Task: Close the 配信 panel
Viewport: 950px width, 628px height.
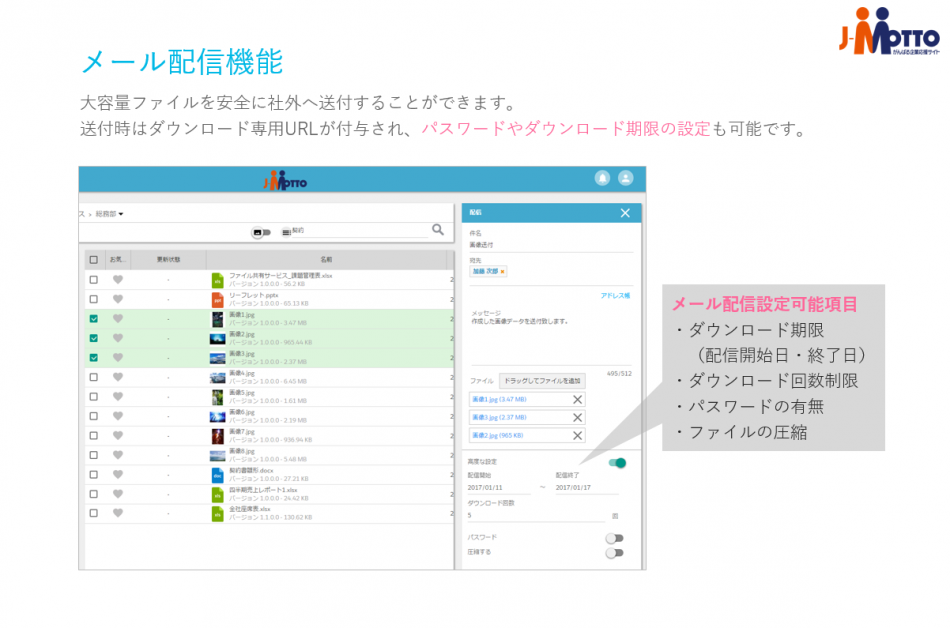Action: click(625, 213)
